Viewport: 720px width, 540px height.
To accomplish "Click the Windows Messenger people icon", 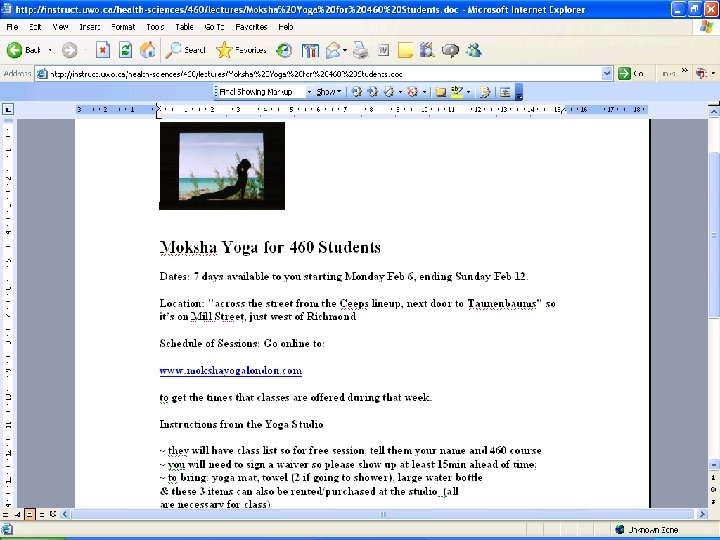I will tap(473, 50).
